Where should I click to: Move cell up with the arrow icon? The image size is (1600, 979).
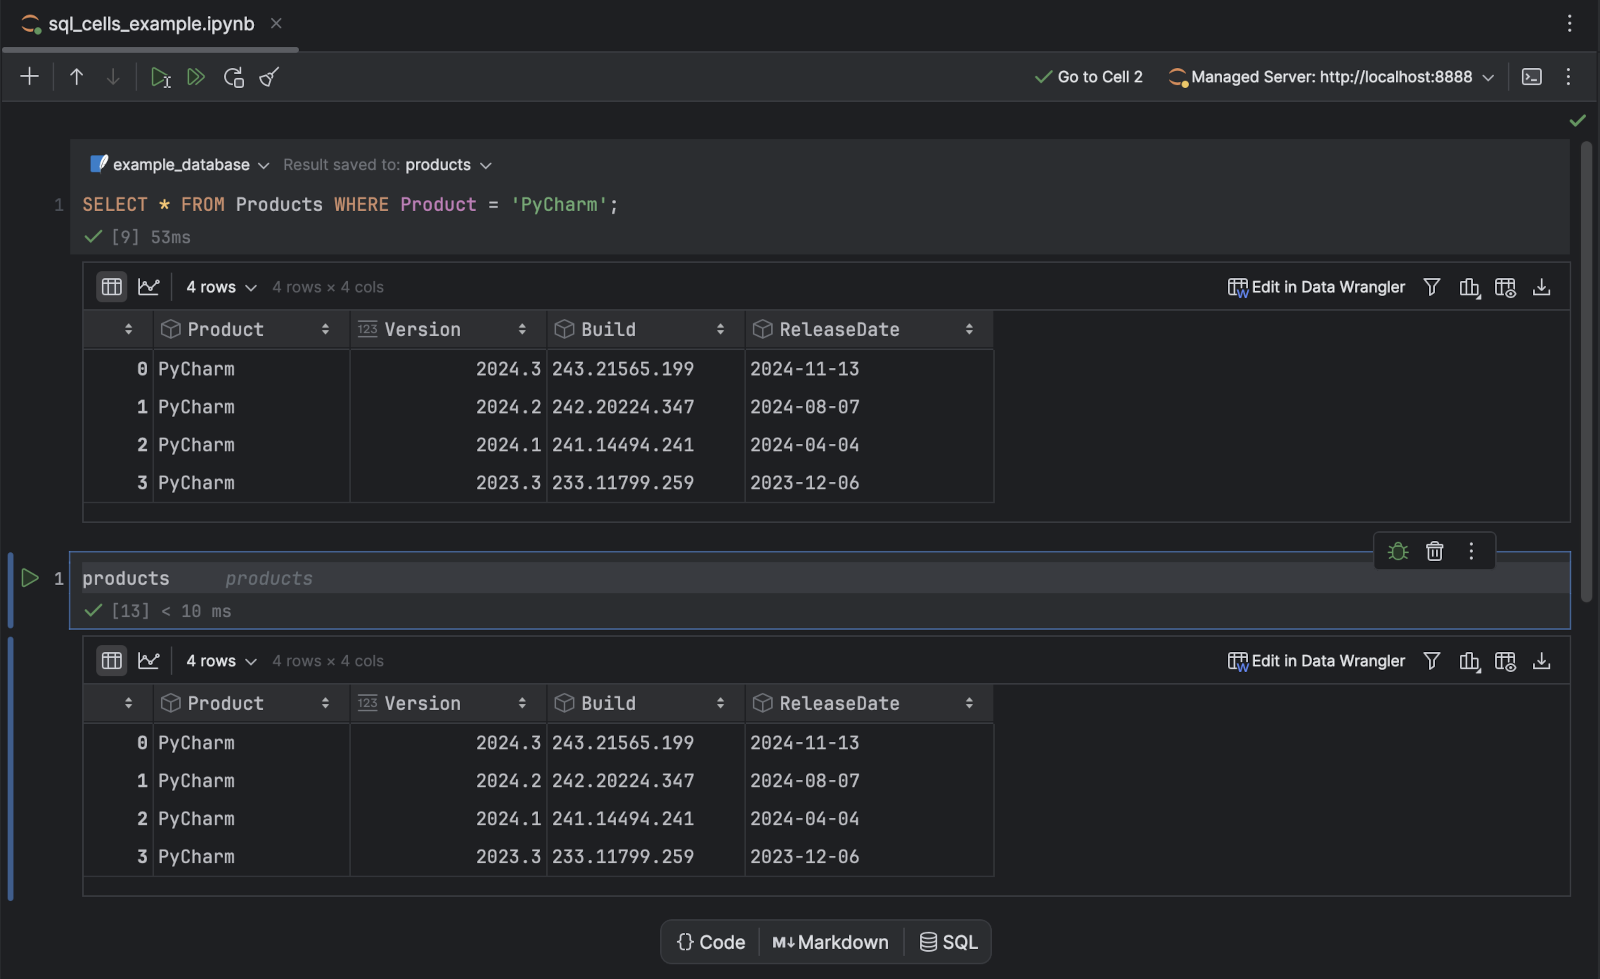[76, 77]
